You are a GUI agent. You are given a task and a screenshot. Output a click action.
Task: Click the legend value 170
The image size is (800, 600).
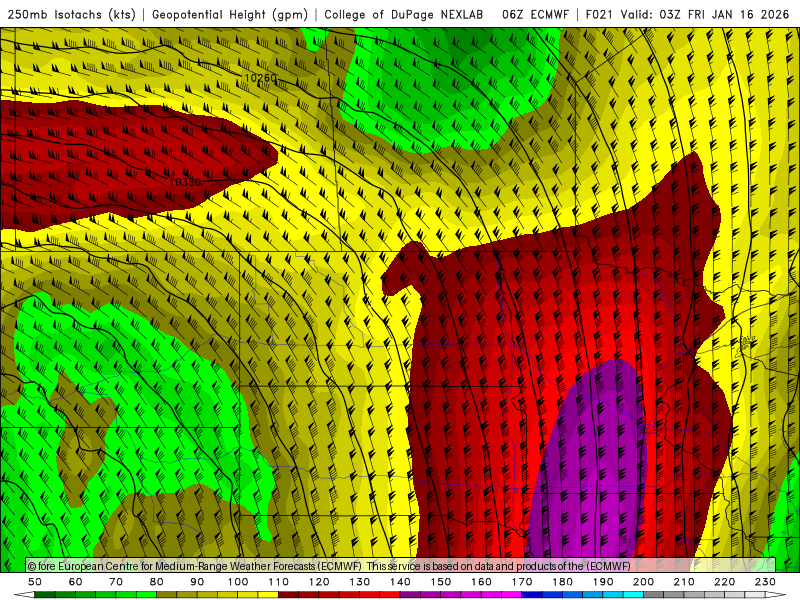[x=522, y=582]
